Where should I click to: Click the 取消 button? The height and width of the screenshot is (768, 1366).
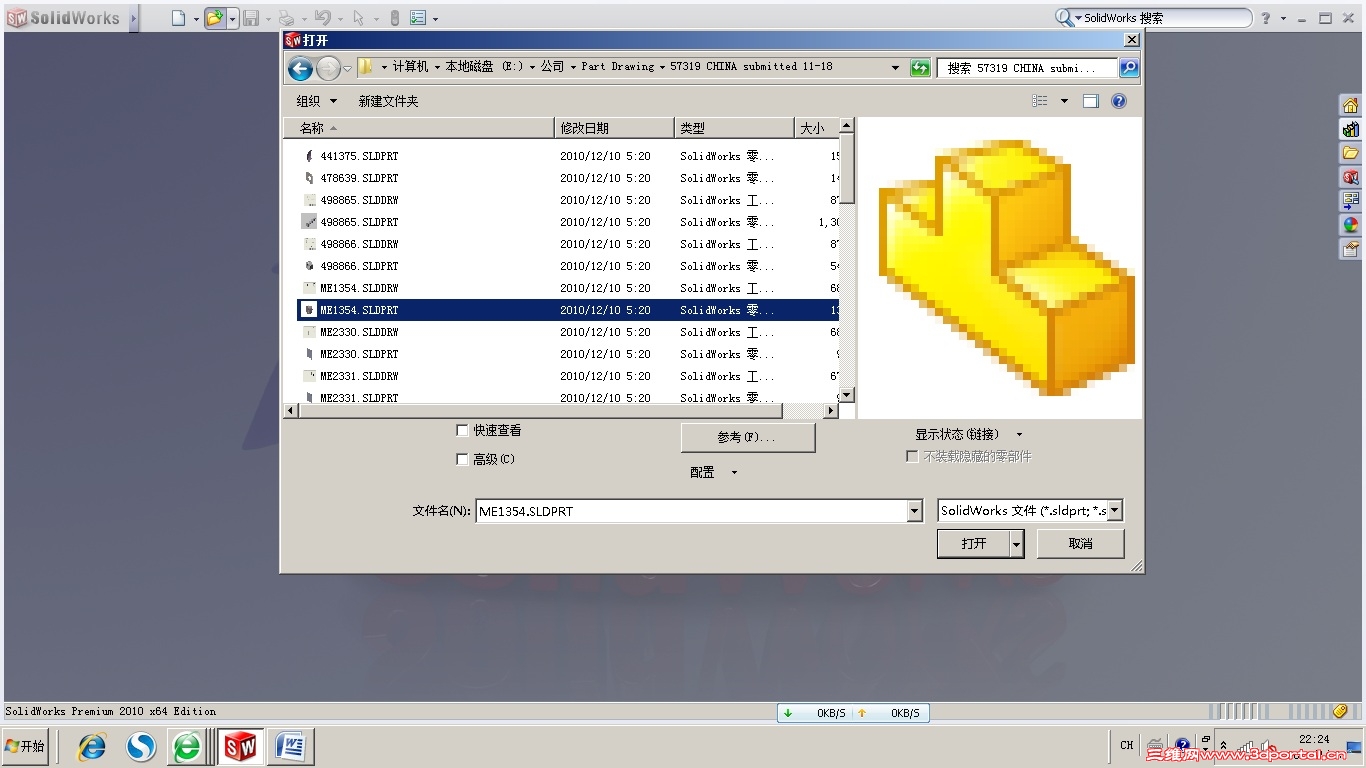click(1080, 544)
